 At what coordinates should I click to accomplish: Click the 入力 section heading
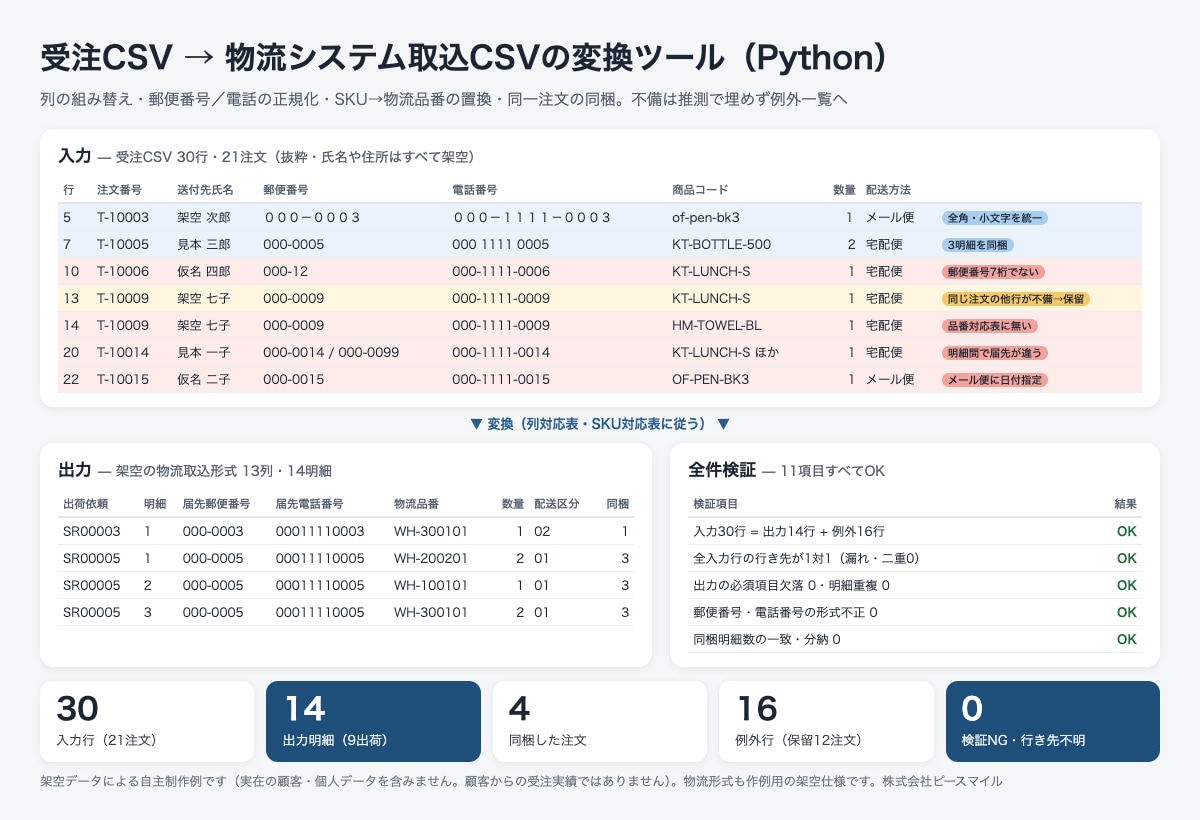click(x=75, y=156)
